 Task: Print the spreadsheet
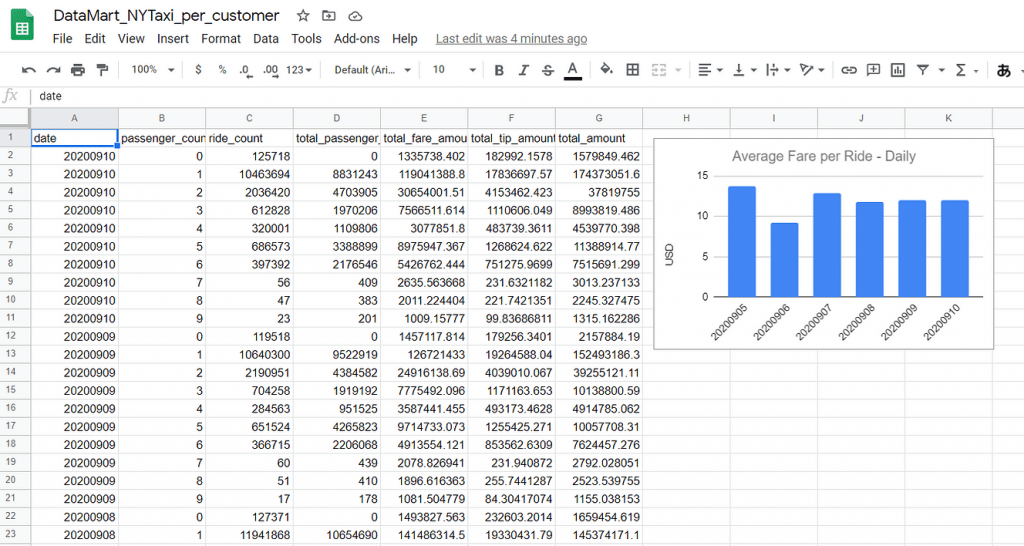[x=78, y=70]
